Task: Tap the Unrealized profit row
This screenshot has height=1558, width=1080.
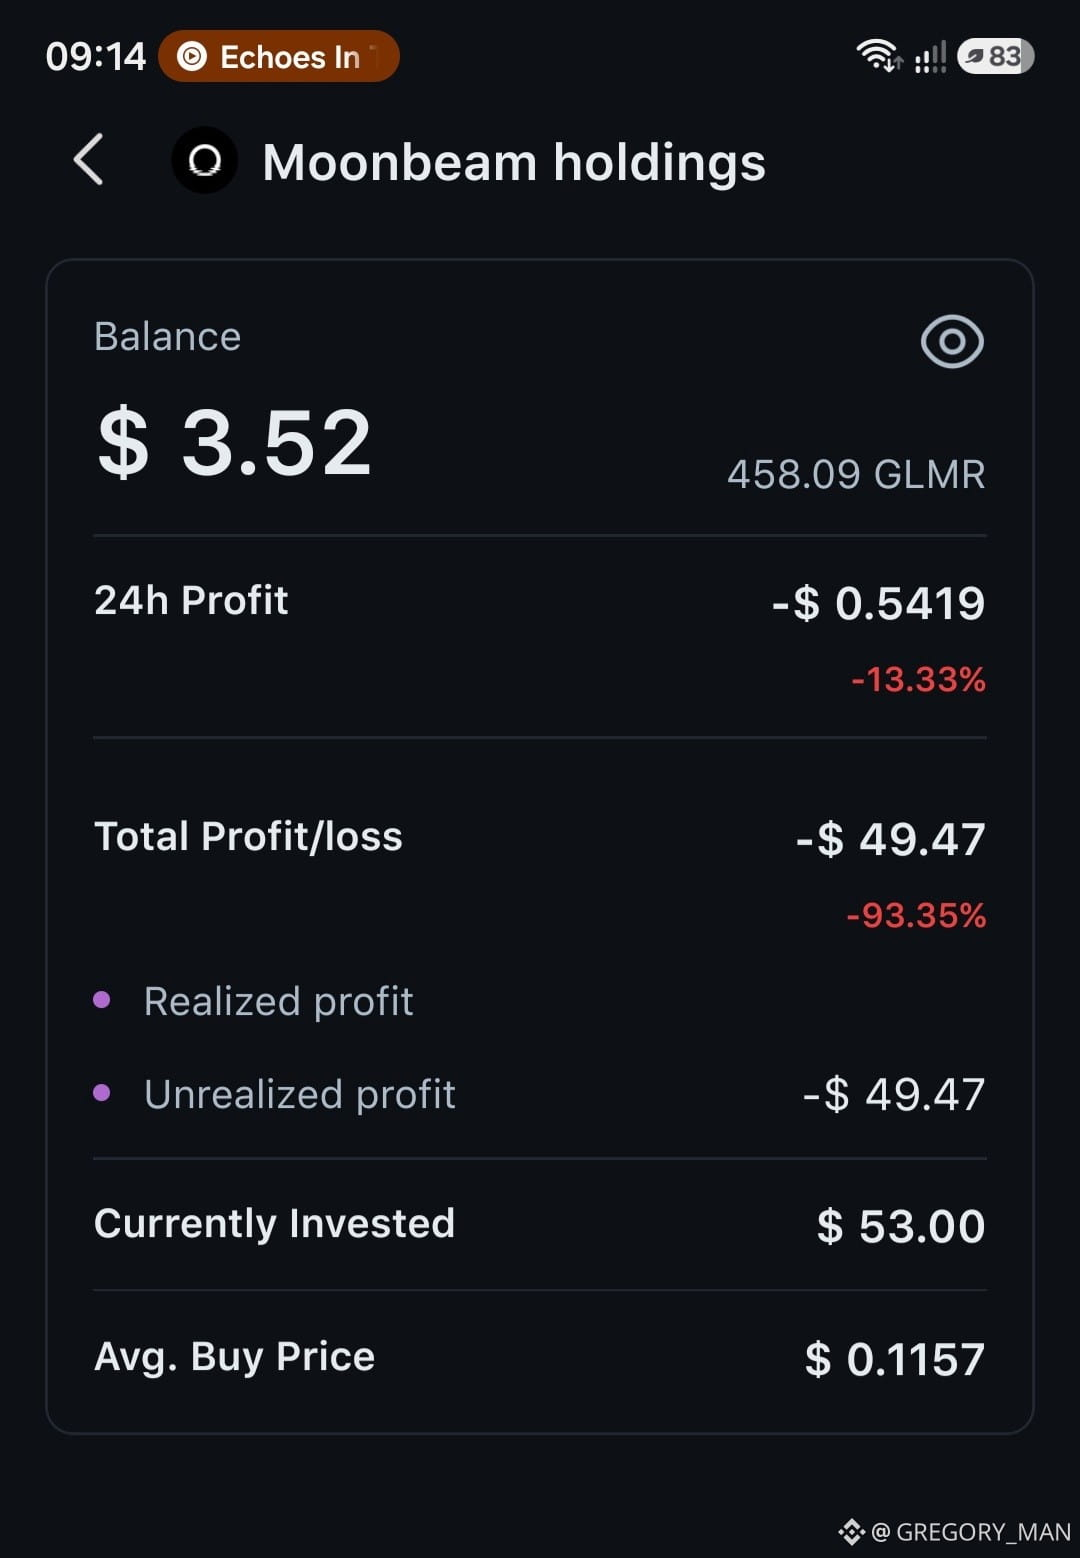Action: click(x=540, y=1094)
